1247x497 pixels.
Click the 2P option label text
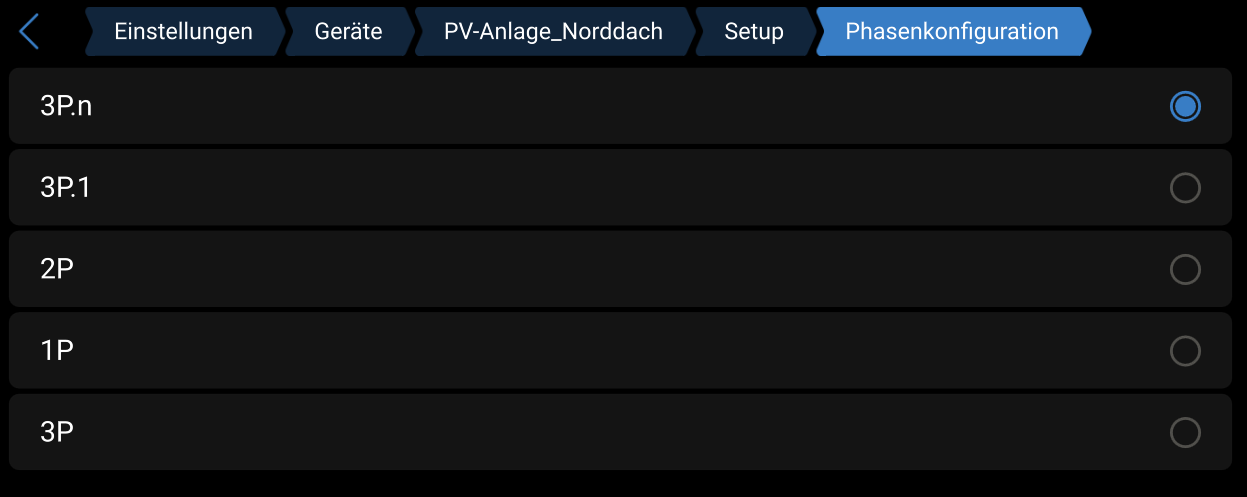[x=57, y=270]
